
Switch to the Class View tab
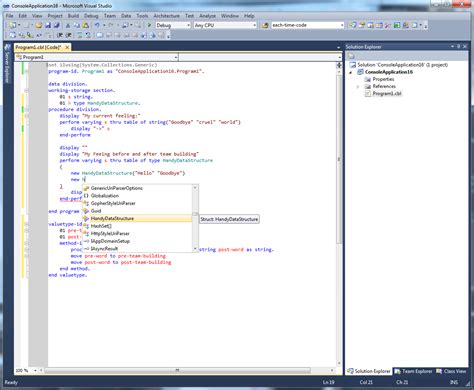[451, 371]
